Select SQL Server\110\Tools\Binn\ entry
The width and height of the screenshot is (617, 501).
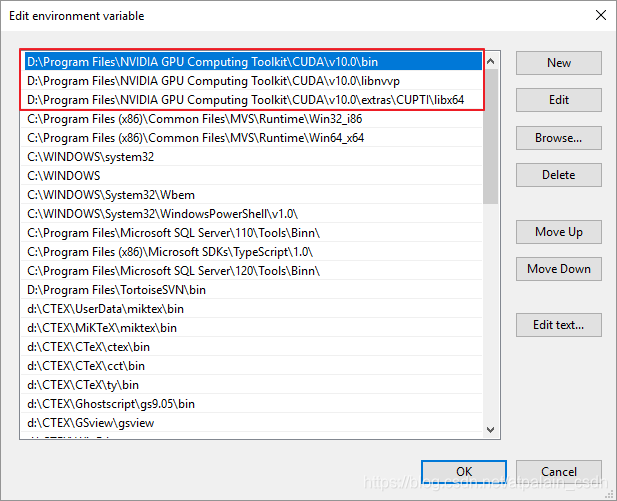[x=253, y=233]
